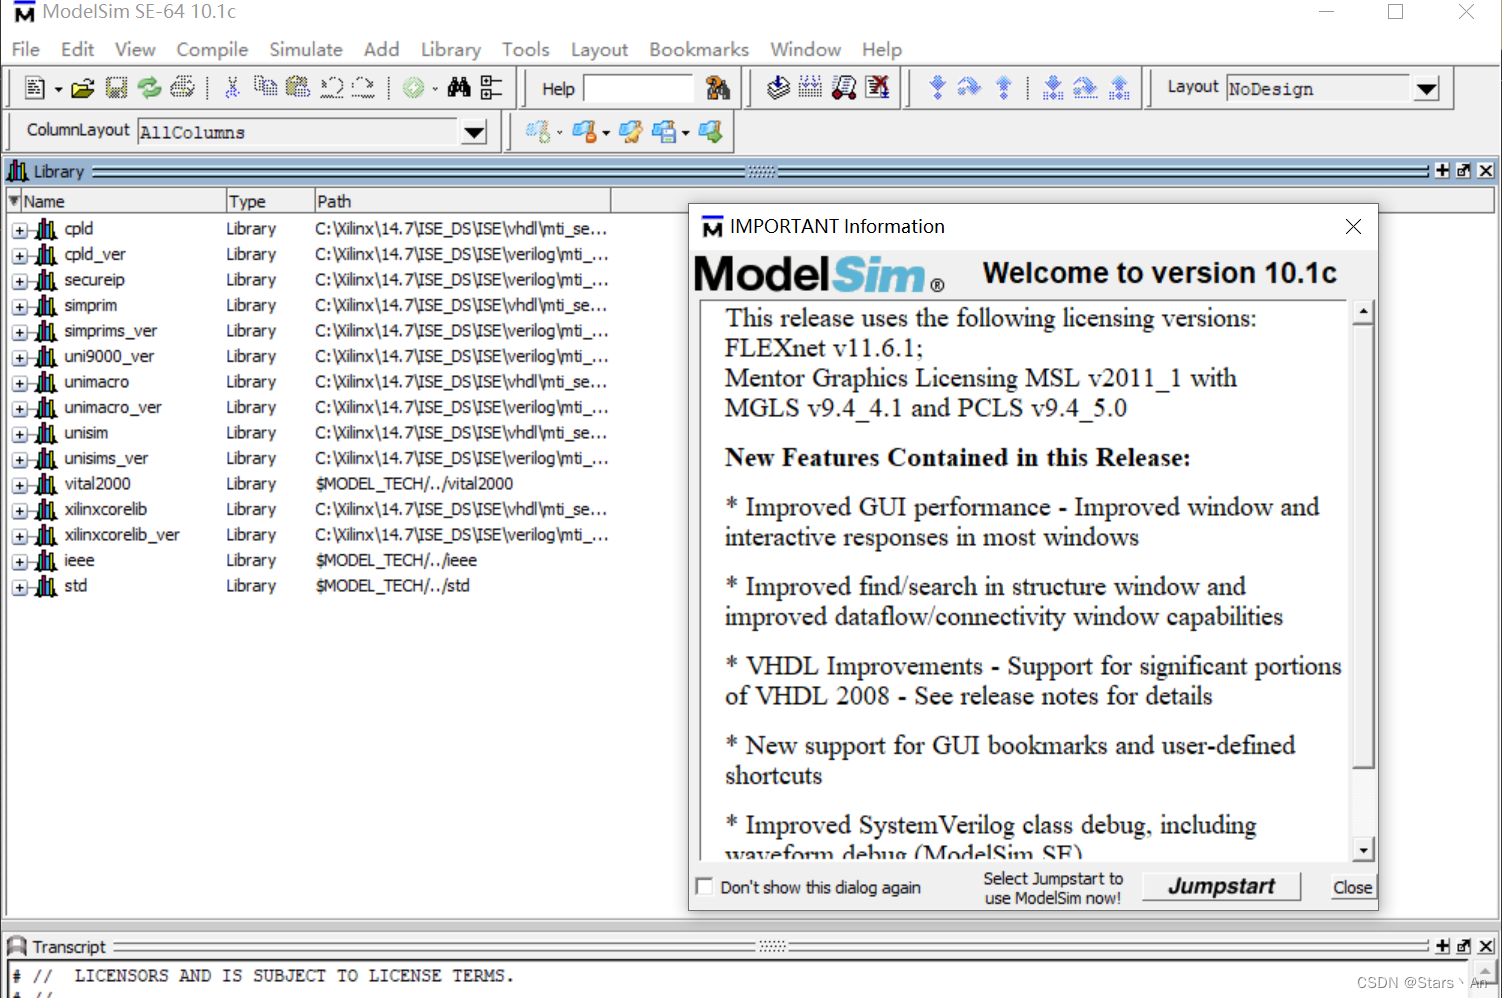
Task: Open the ColumnLayout AllColumns dropdown
Action: [x=473, y=131]
